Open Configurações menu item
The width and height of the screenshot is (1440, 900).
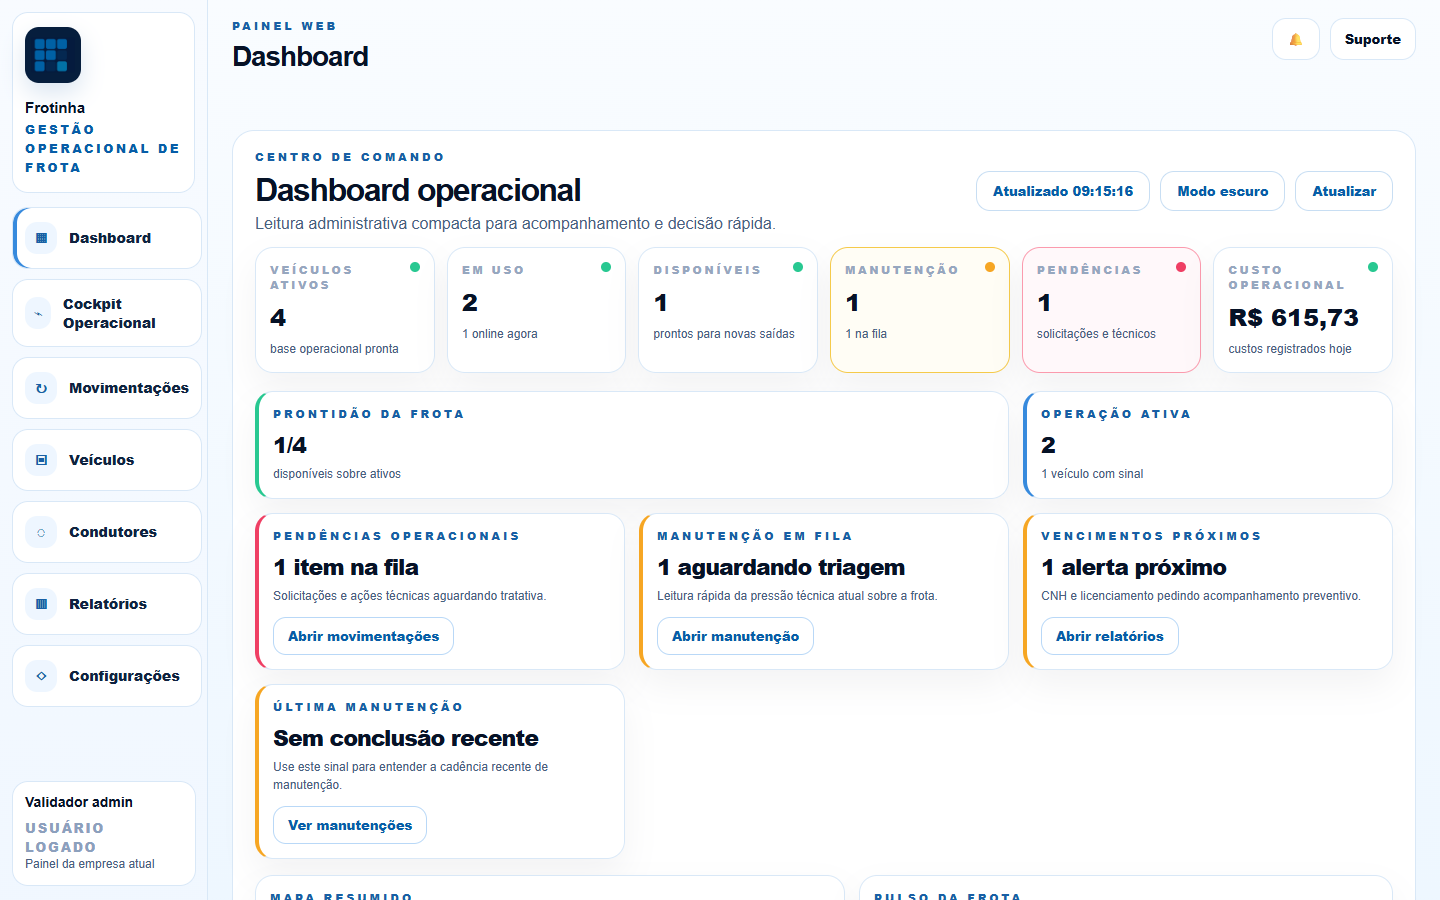(x=107, y=676)
